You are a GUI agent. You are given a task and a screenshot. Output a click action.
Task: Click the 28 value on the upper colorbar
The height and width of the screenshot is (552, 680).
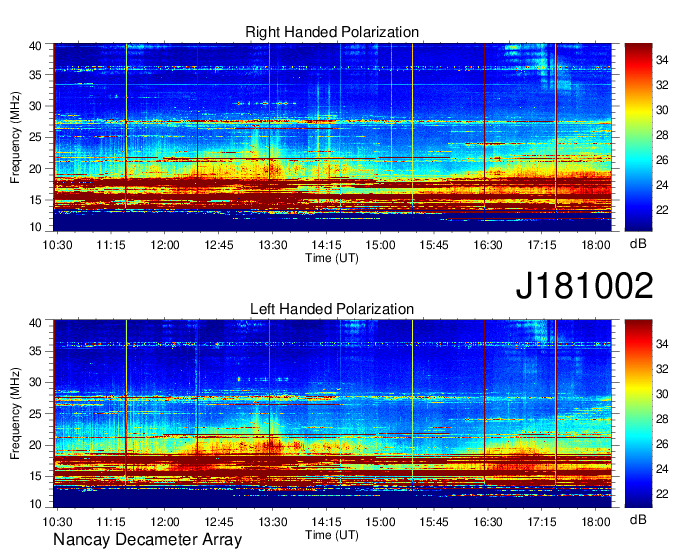point(662,135)
